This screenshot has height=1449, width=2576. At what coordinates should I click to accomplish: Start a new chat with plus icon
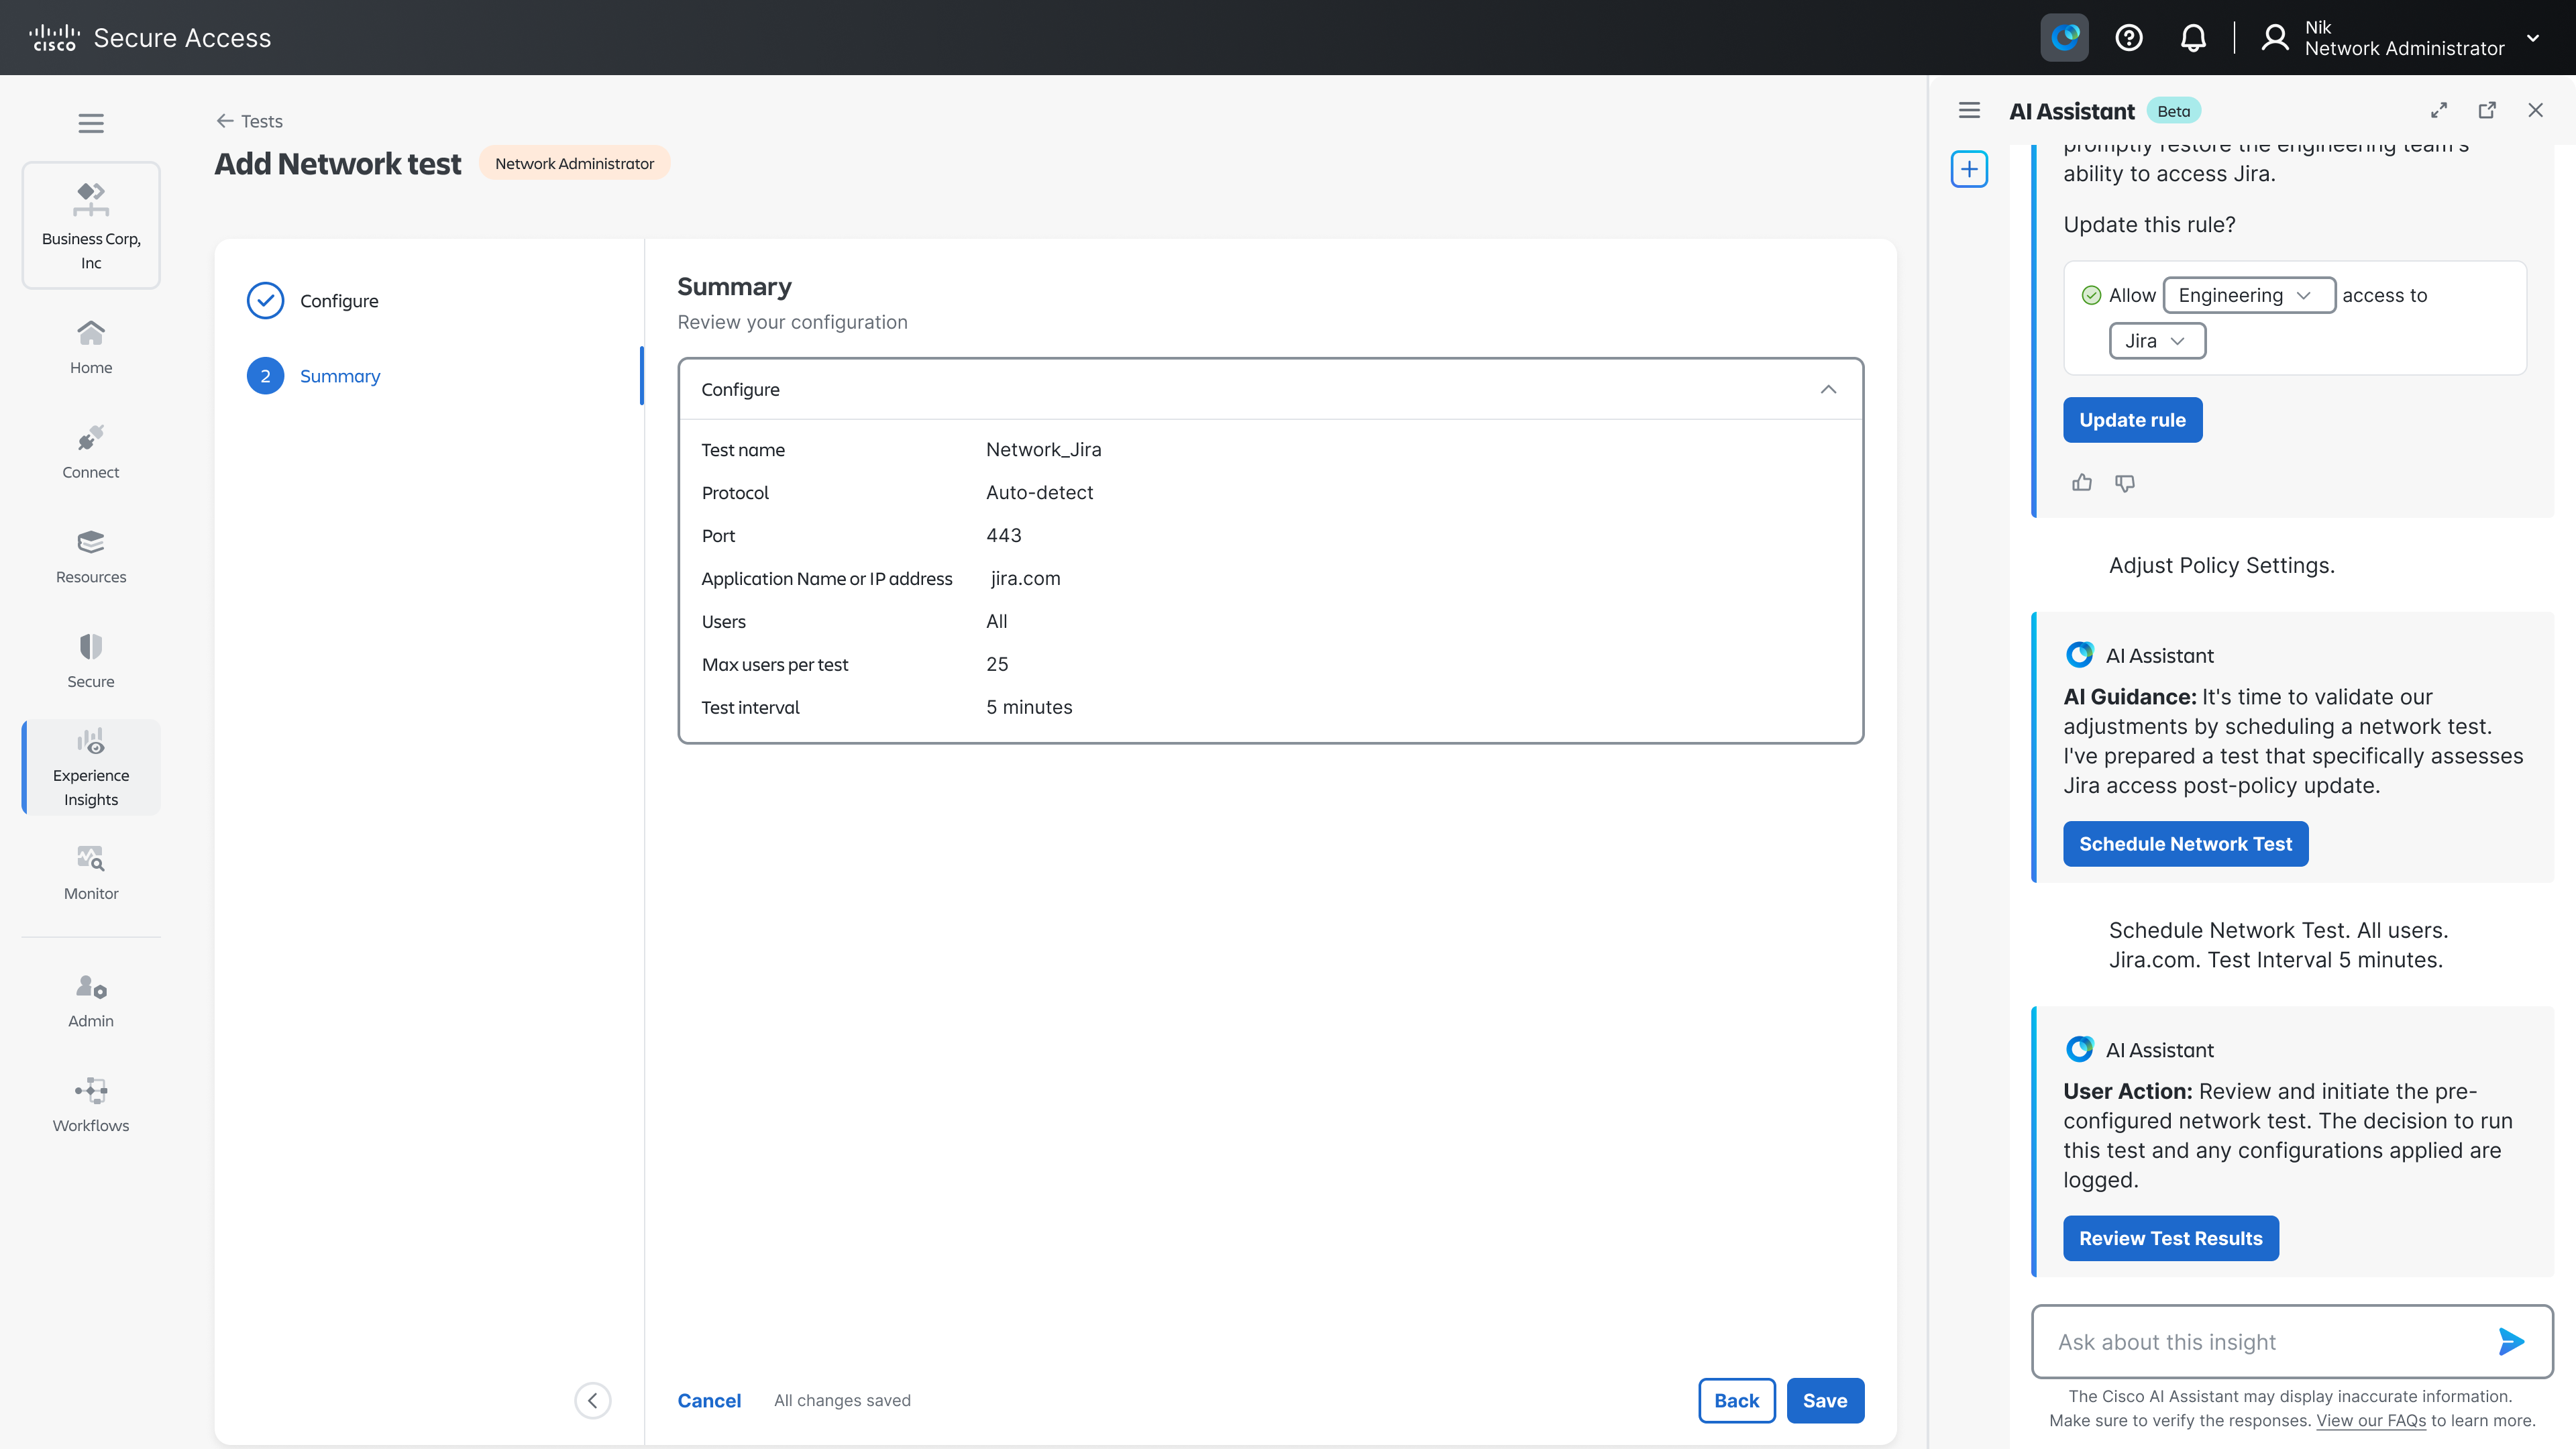click(1969, 169)
